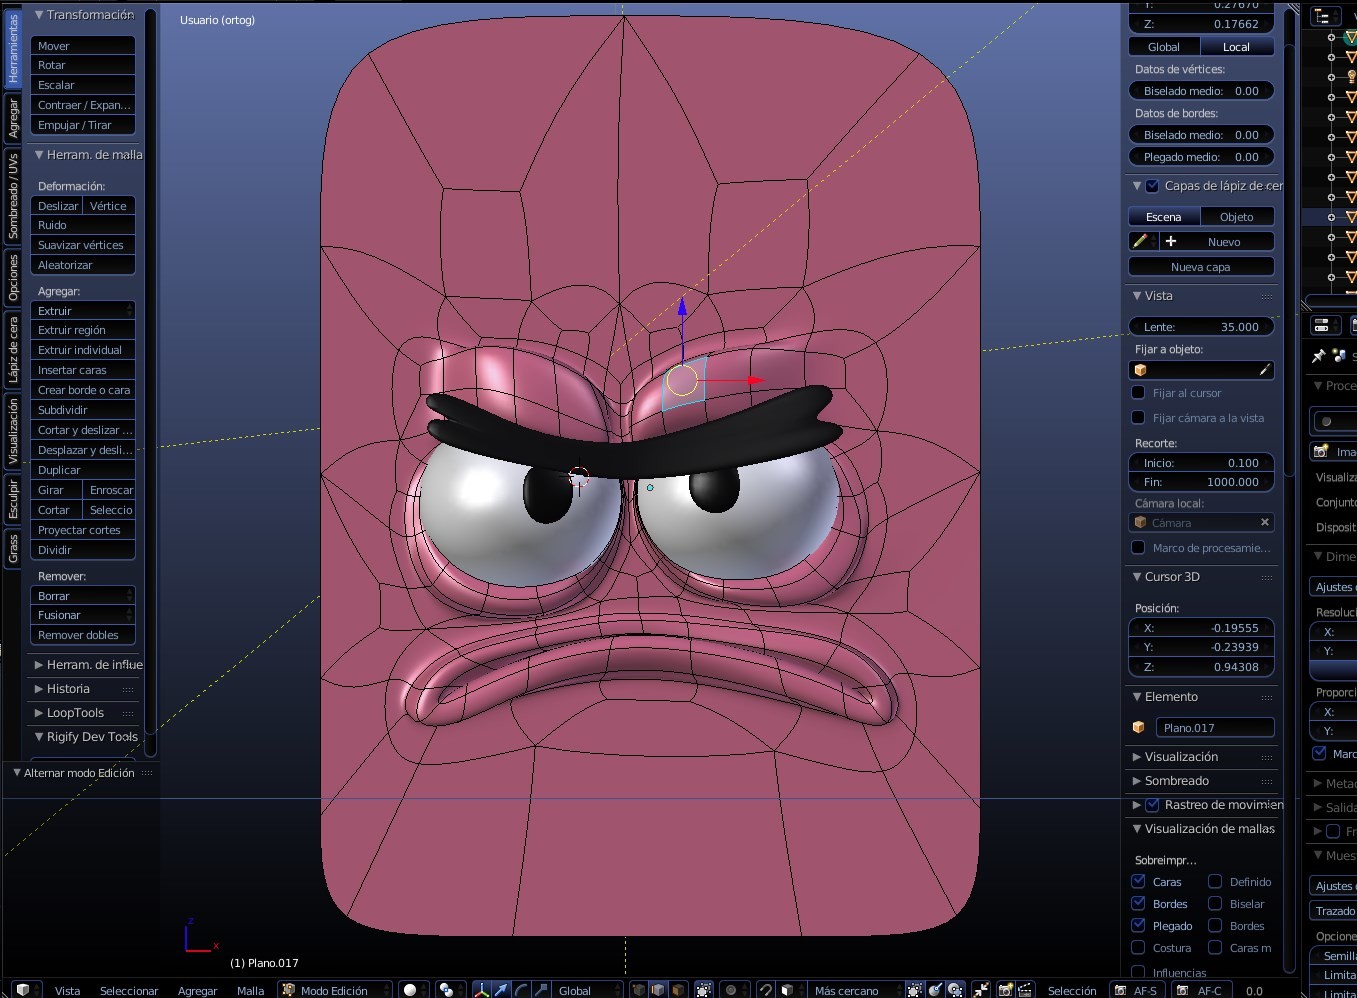Click the Subdividir button
1357x998 pixels.
pos(83,410)
